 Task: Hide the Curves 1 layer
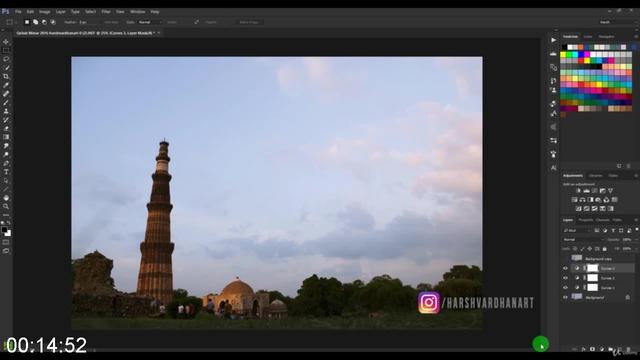click(565, 288)
